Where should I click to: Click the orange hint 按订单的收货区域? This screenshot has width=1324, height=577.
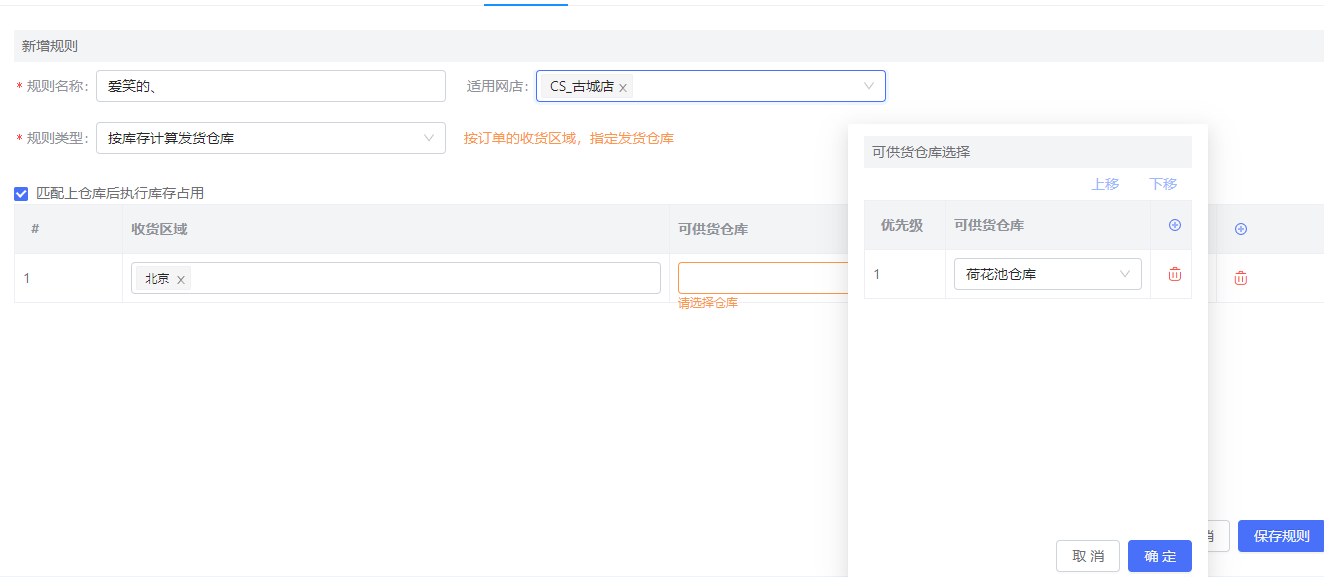pos(569,138)
